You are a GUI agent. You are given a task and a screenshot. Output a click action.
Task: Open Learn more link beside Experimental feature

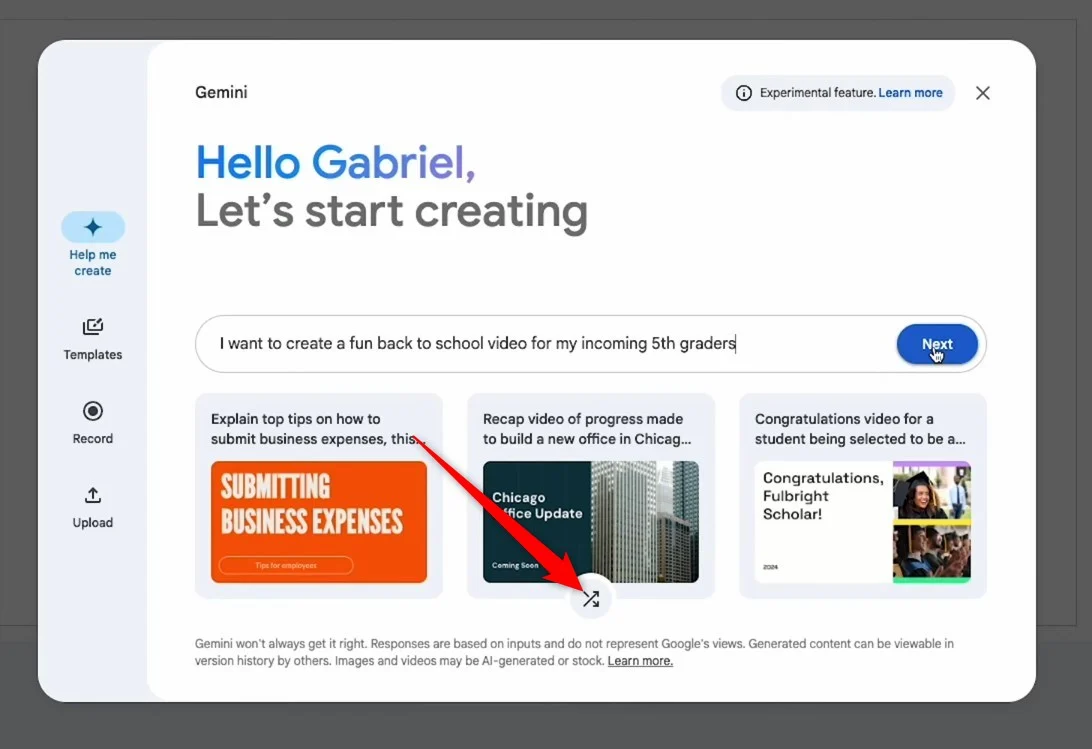point(910,93)
